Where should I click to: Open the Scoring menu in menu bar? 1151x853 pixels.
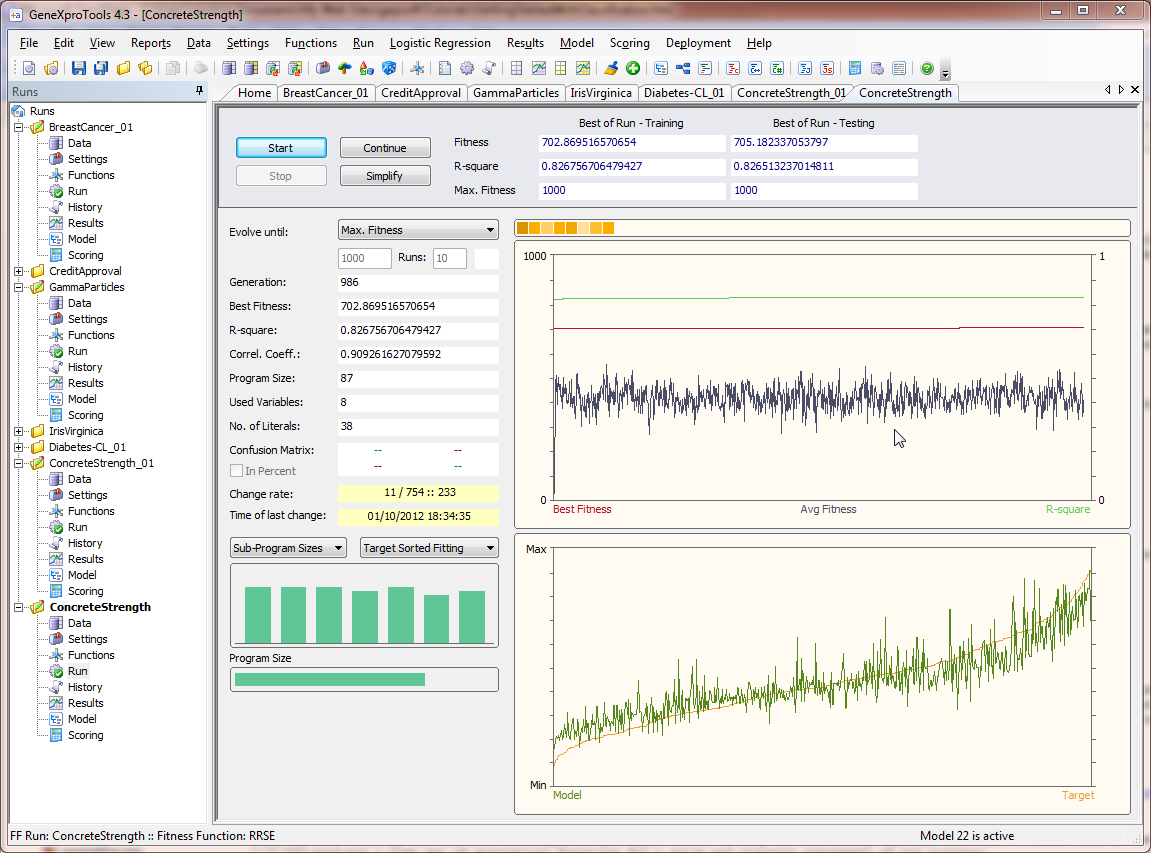coord(629,43)
